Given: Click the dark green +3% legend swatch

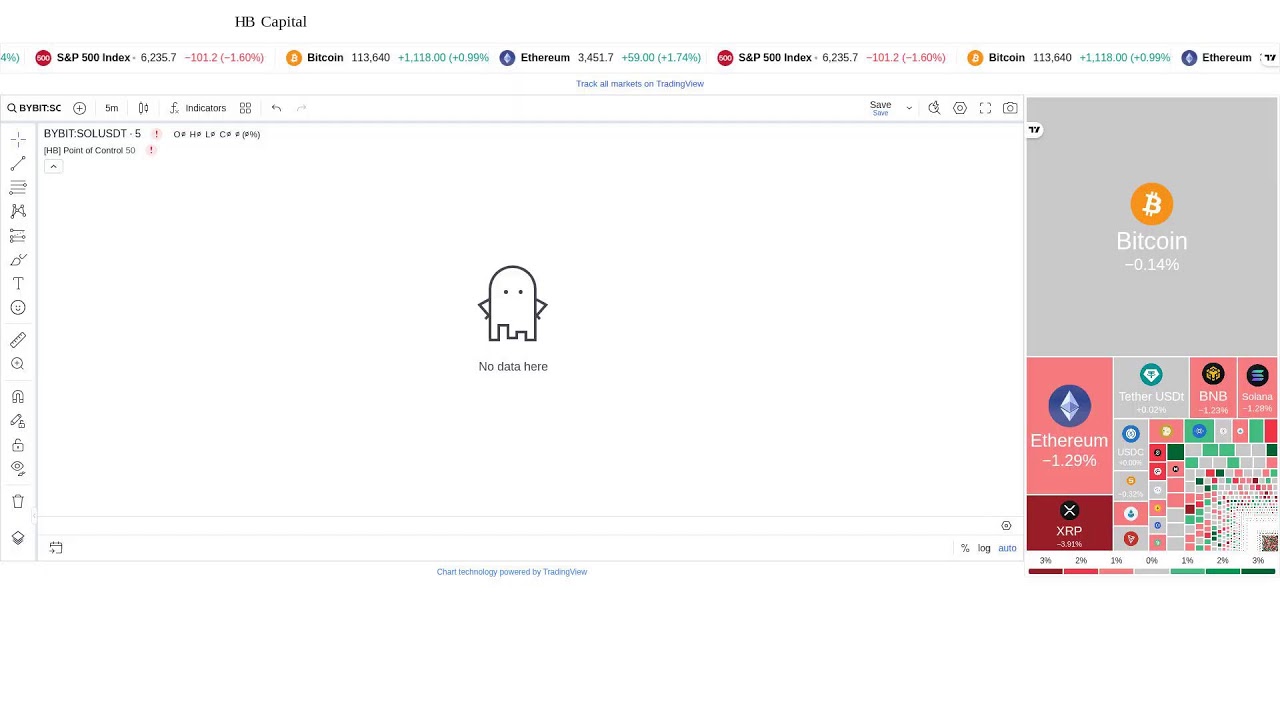Looking at the screenshot, I should pos(1258,571).
